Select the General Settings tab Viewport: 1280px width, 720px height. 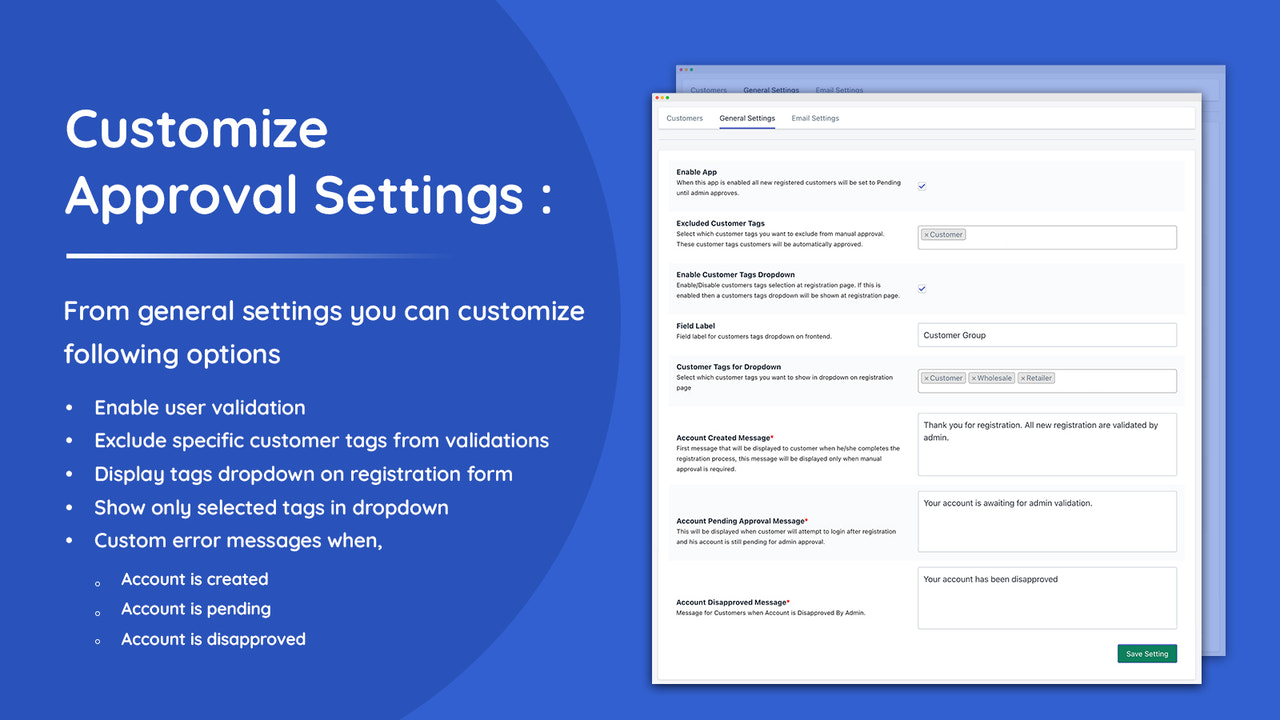[x=747, y=117]
